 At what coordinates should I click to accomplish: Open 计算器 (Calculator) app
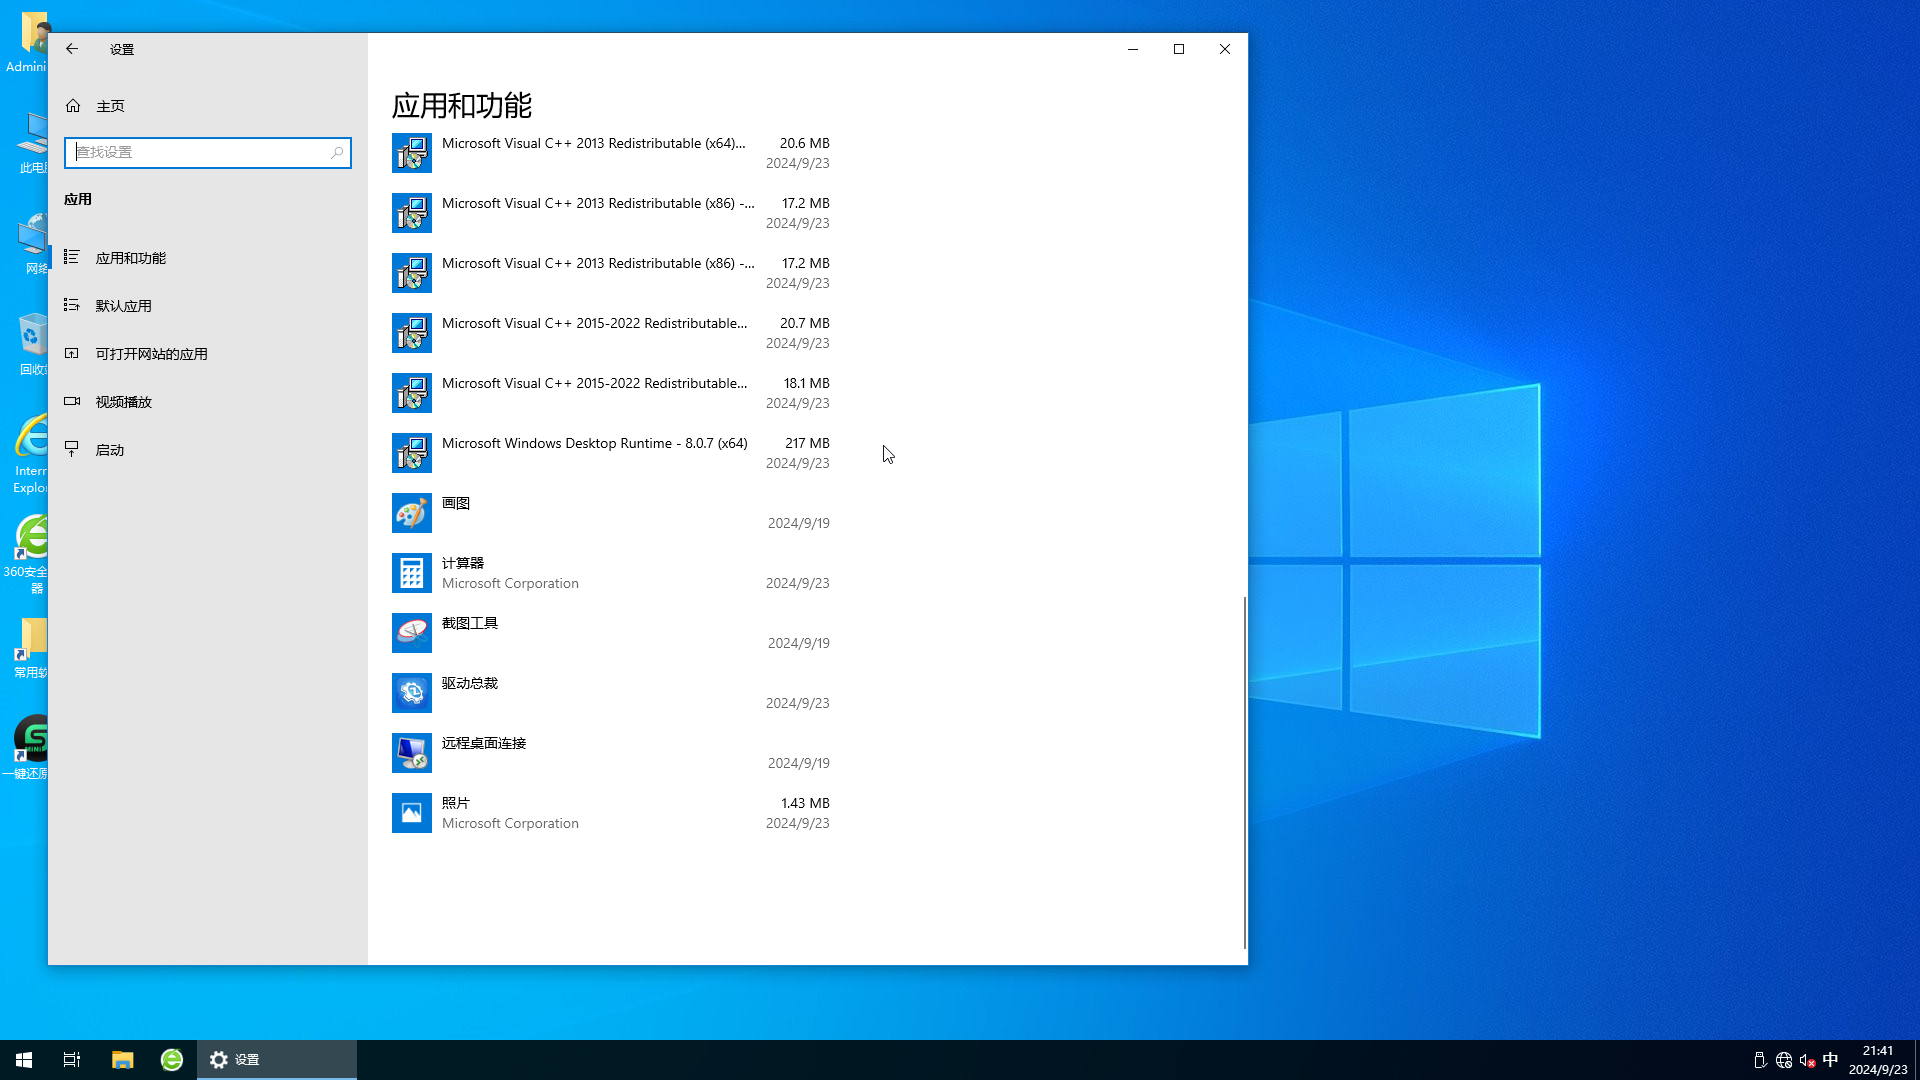click(609, 572)
